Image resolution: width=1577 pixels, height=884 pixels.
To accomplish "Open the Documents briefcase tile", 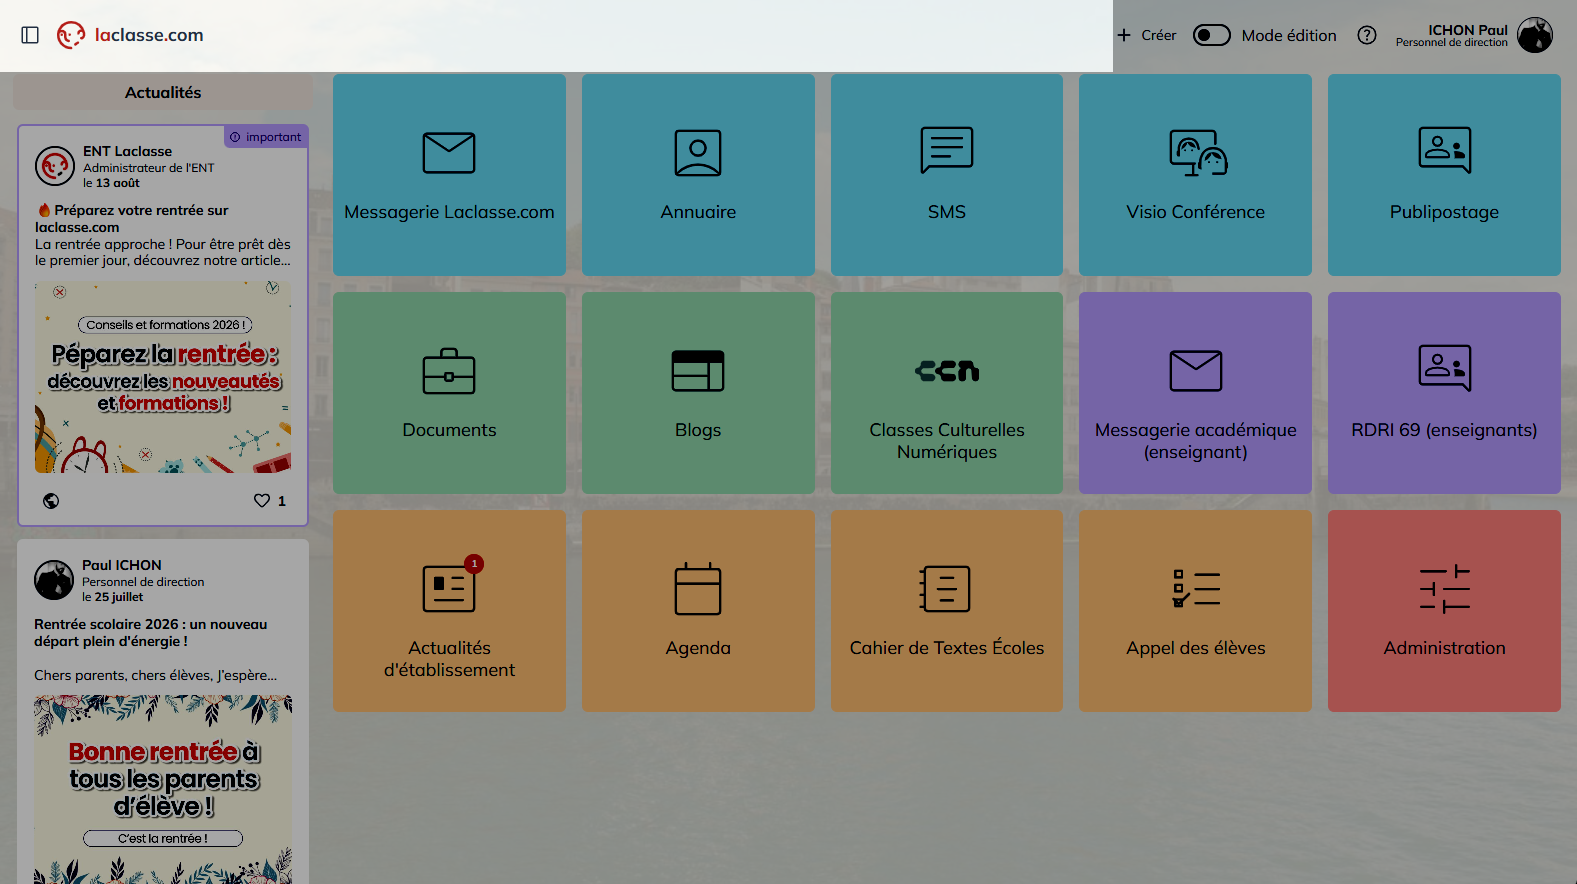I will click(449, 393).
